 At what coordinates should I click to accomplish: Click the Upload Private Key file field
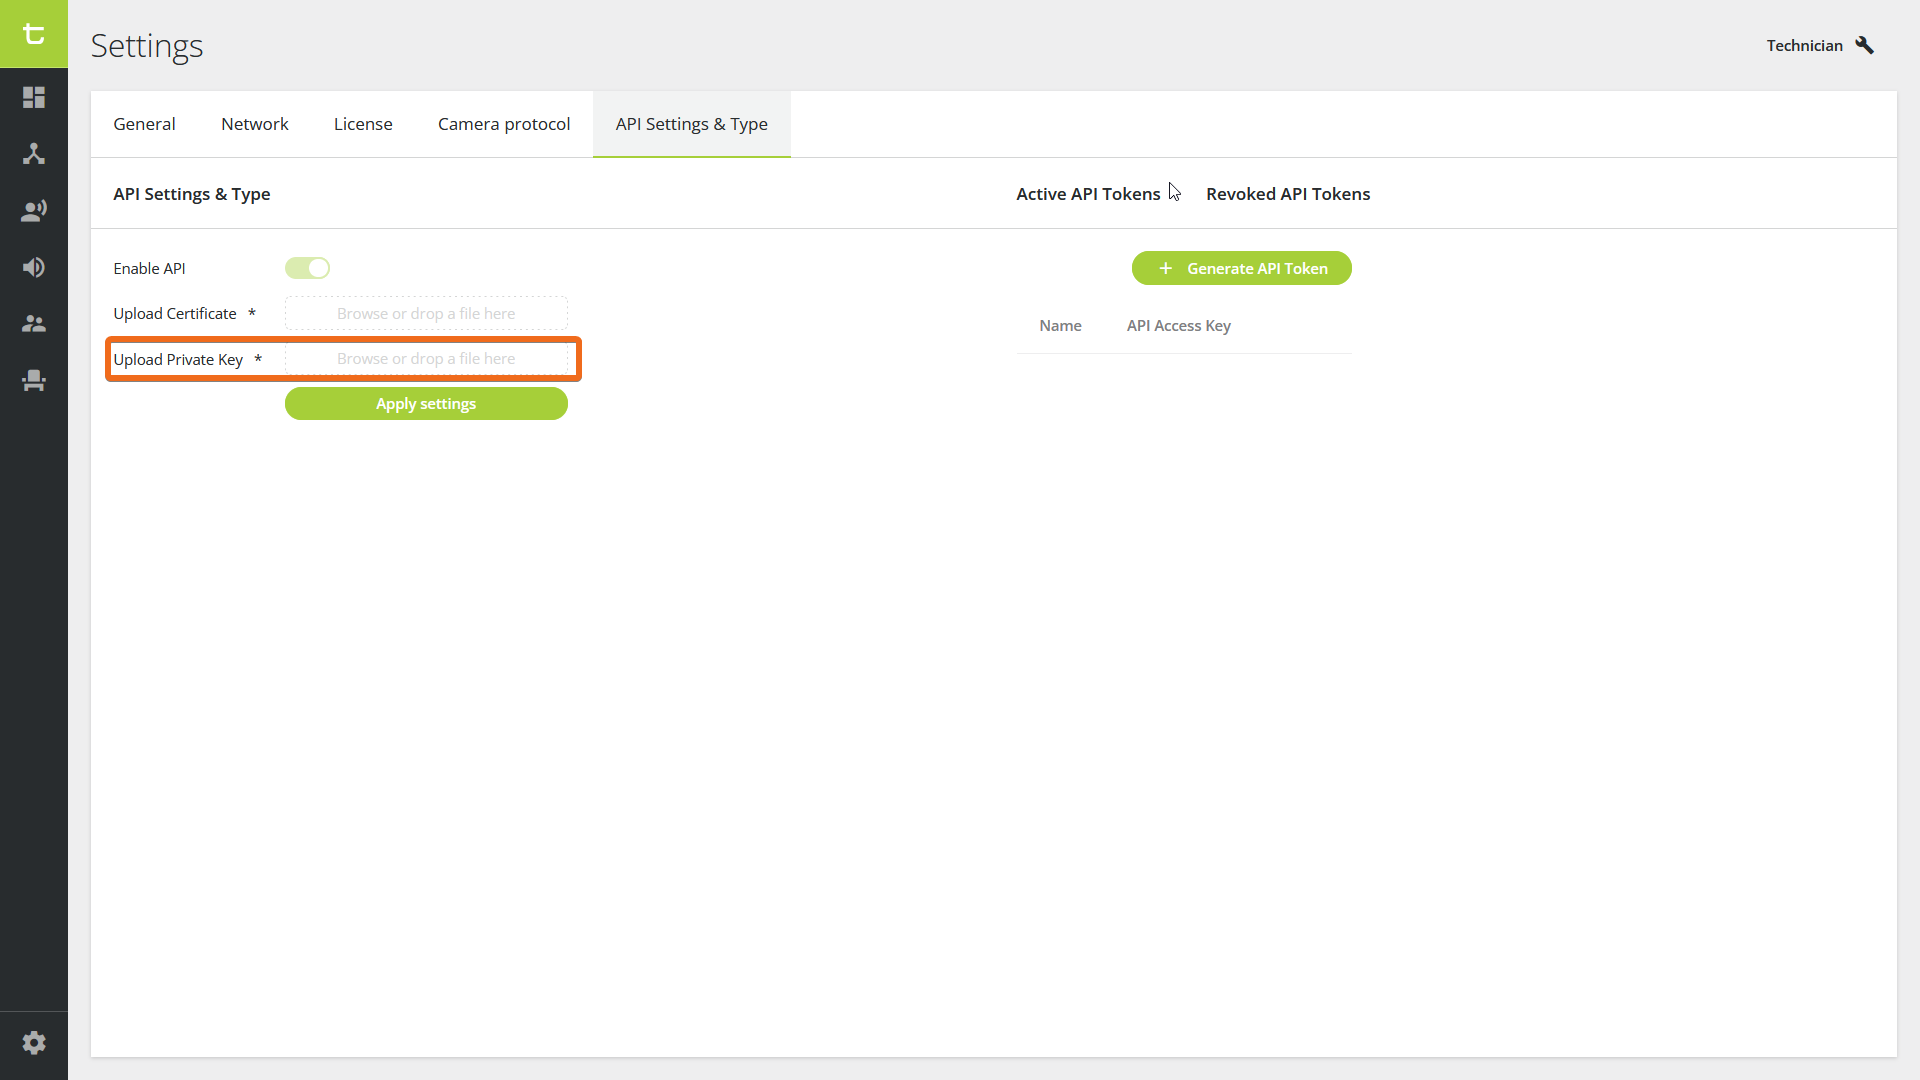426,359
